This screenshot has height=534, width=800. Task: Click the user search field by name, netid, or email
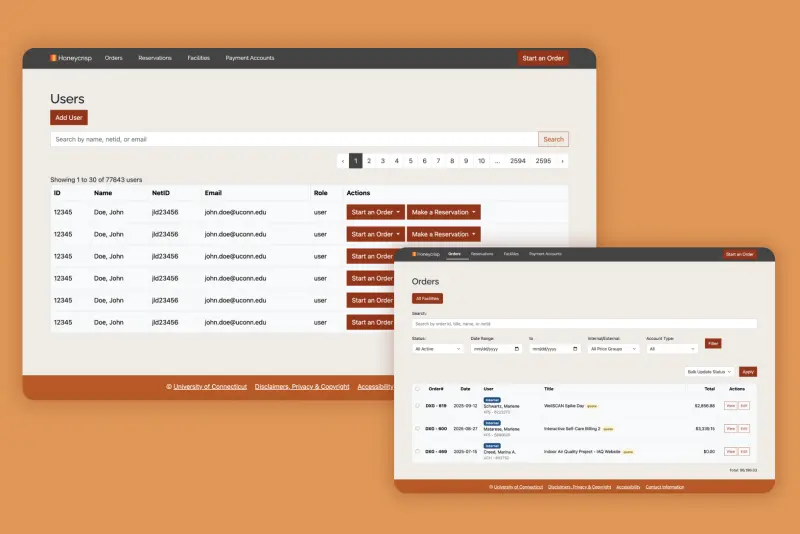click(294, 139)
